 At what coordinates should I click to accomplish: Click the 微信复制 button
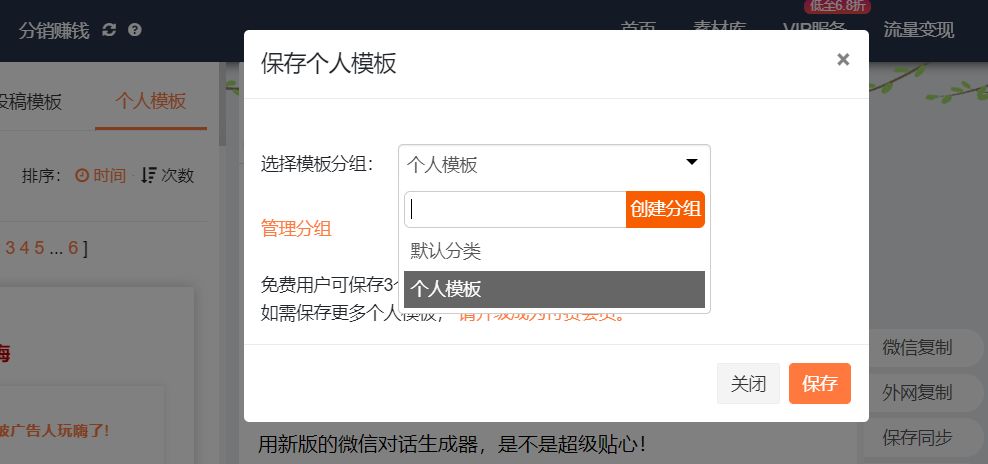click(x=917, y=348)
